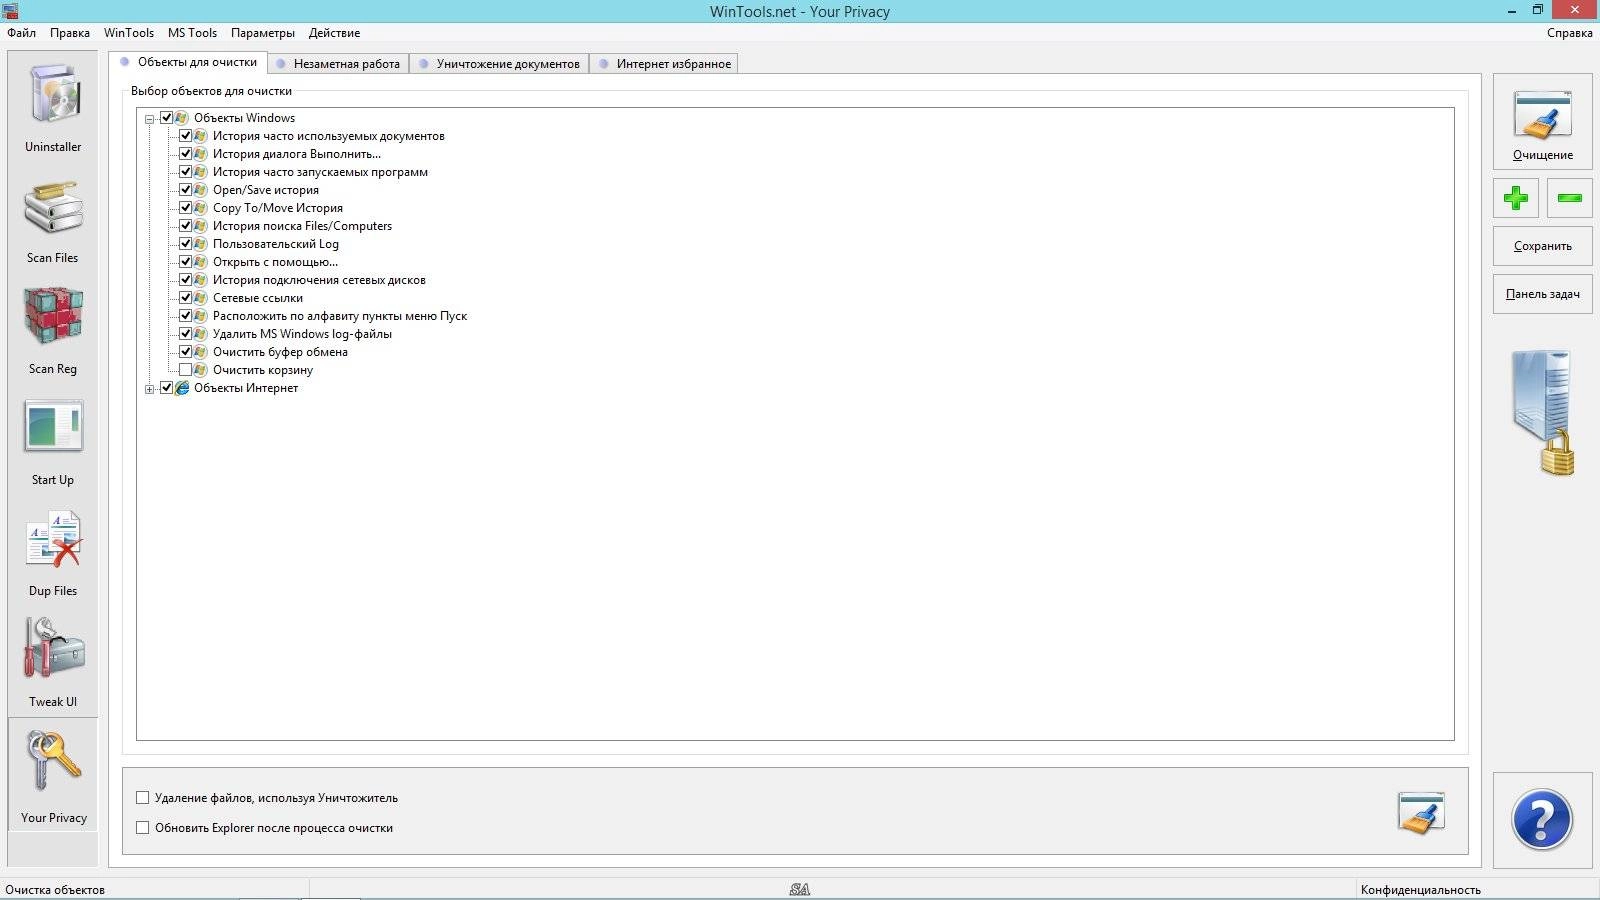Image resolution: width=1600 pixels, height=900 pixels.
Task: Open the Файл menu
Action: tap(22, 33)
